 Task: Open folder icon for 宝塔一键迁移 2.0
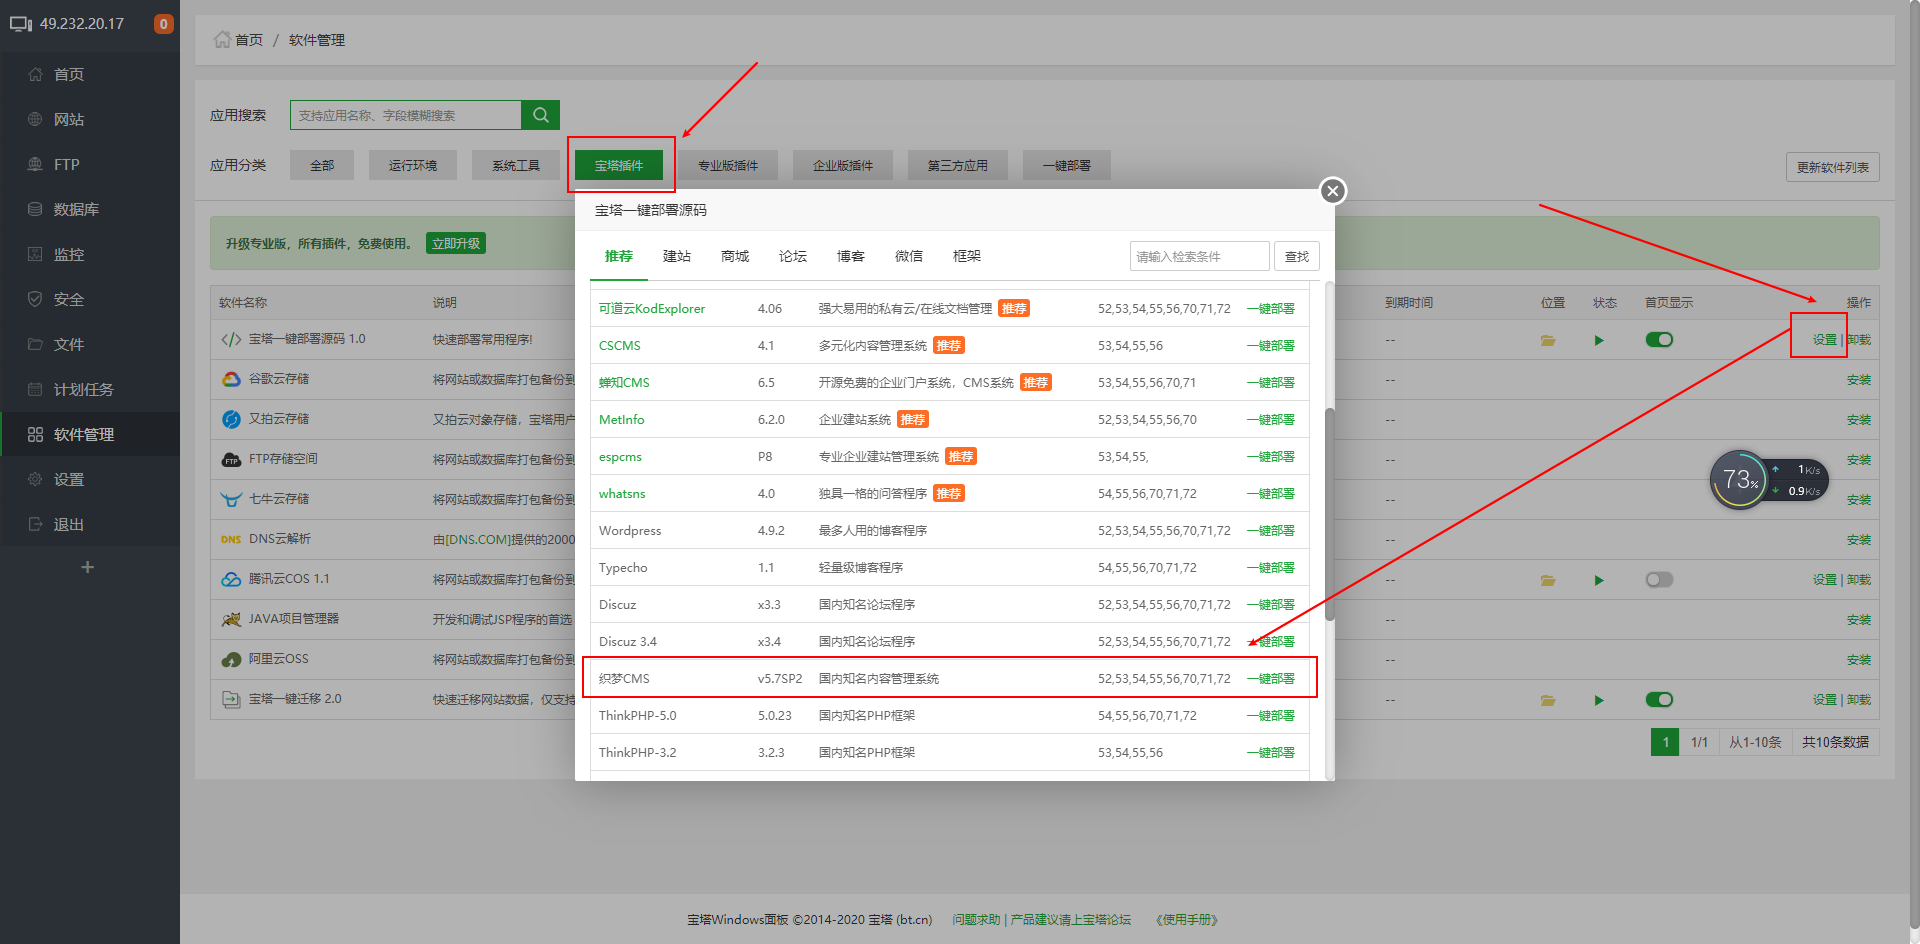[x=1548, y=700]
